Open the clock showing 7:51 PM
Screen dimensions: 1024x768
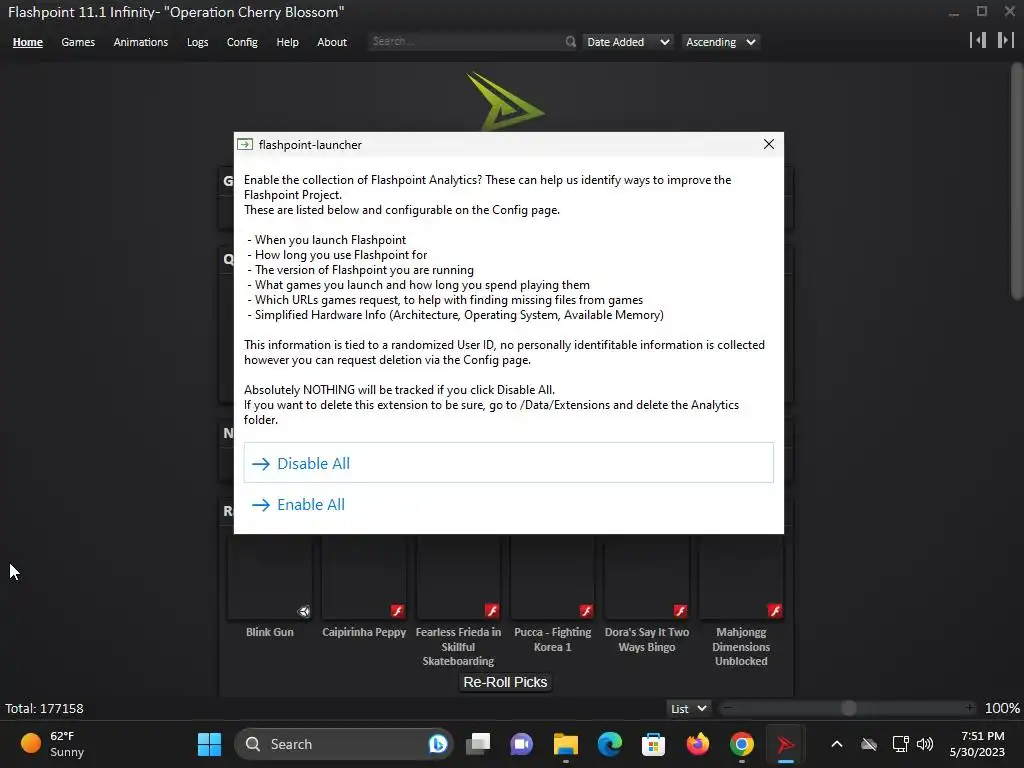(977, 744)
